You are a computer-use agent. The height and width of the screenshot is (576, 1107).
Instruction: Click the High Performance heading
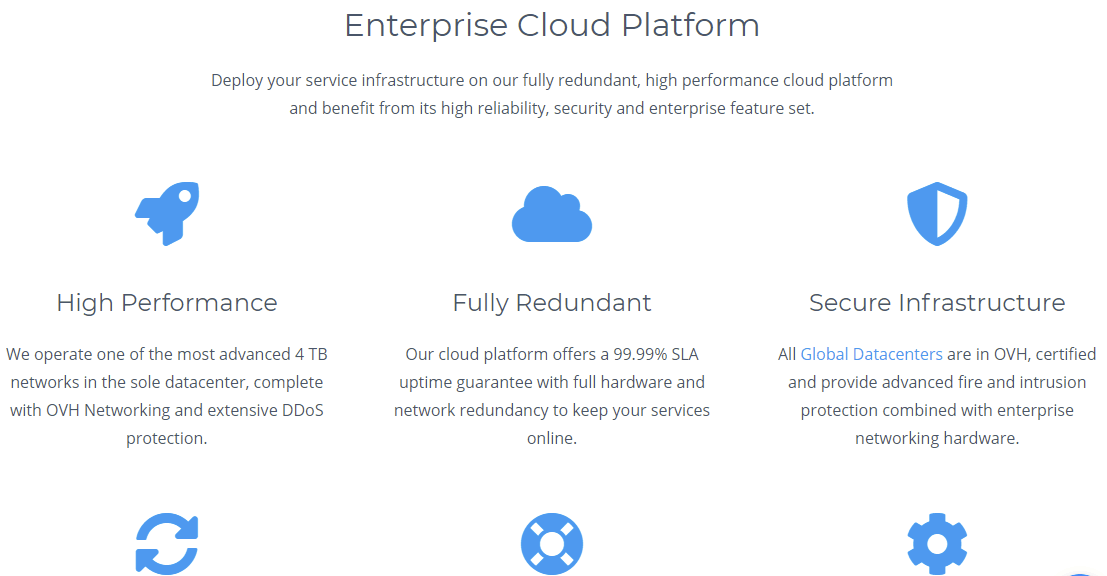coord(167,303)
